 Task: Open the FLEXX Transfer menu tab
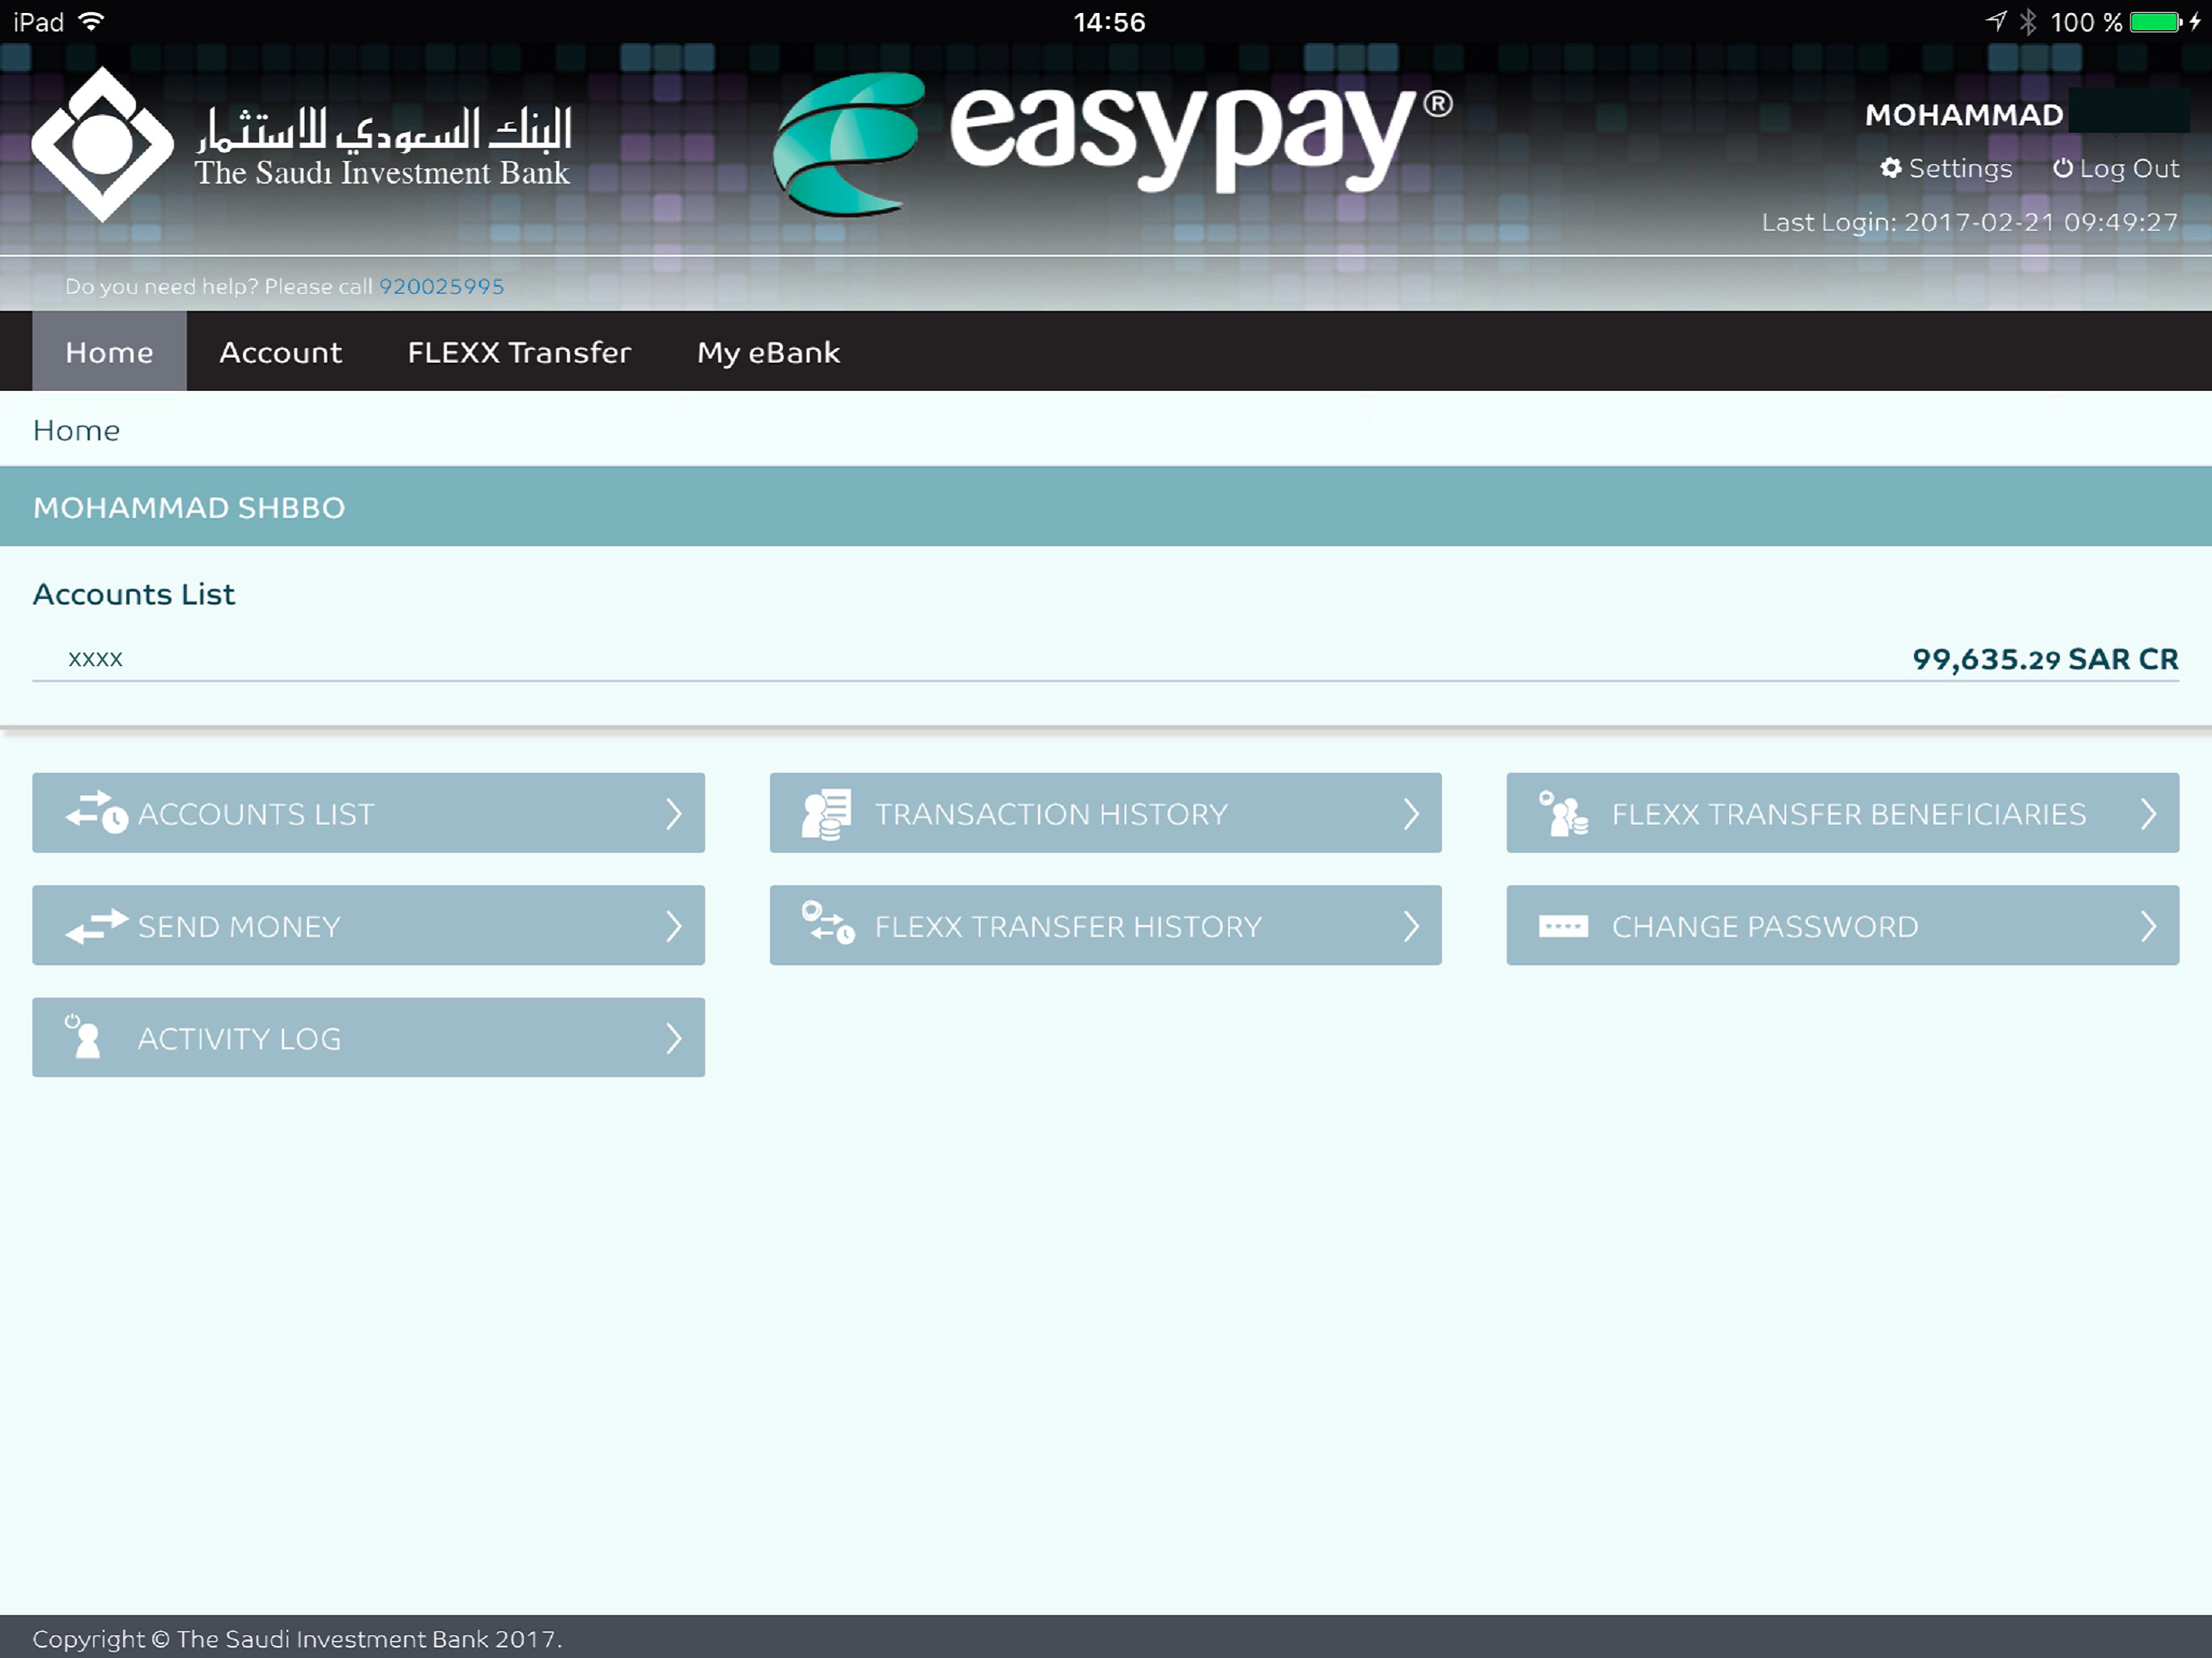[519, 352]
